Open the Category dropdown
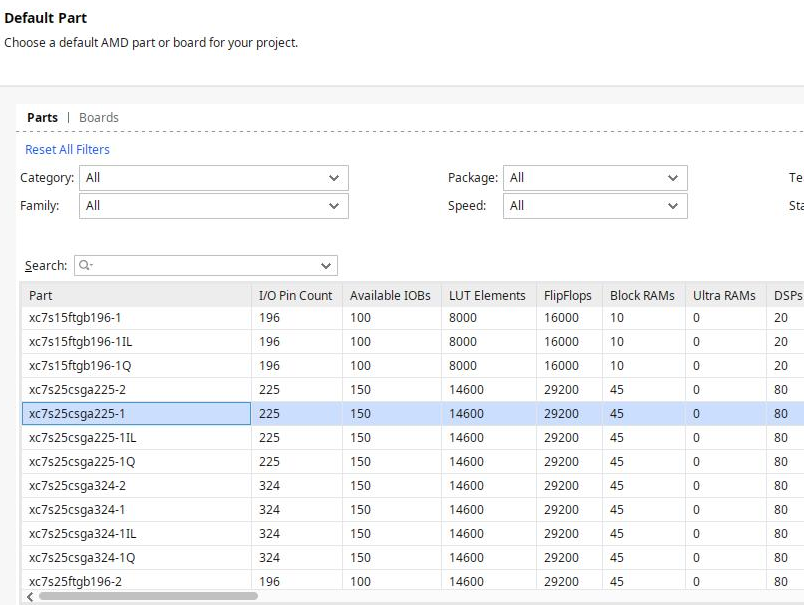804x605 pixels. tap(214, 178)
